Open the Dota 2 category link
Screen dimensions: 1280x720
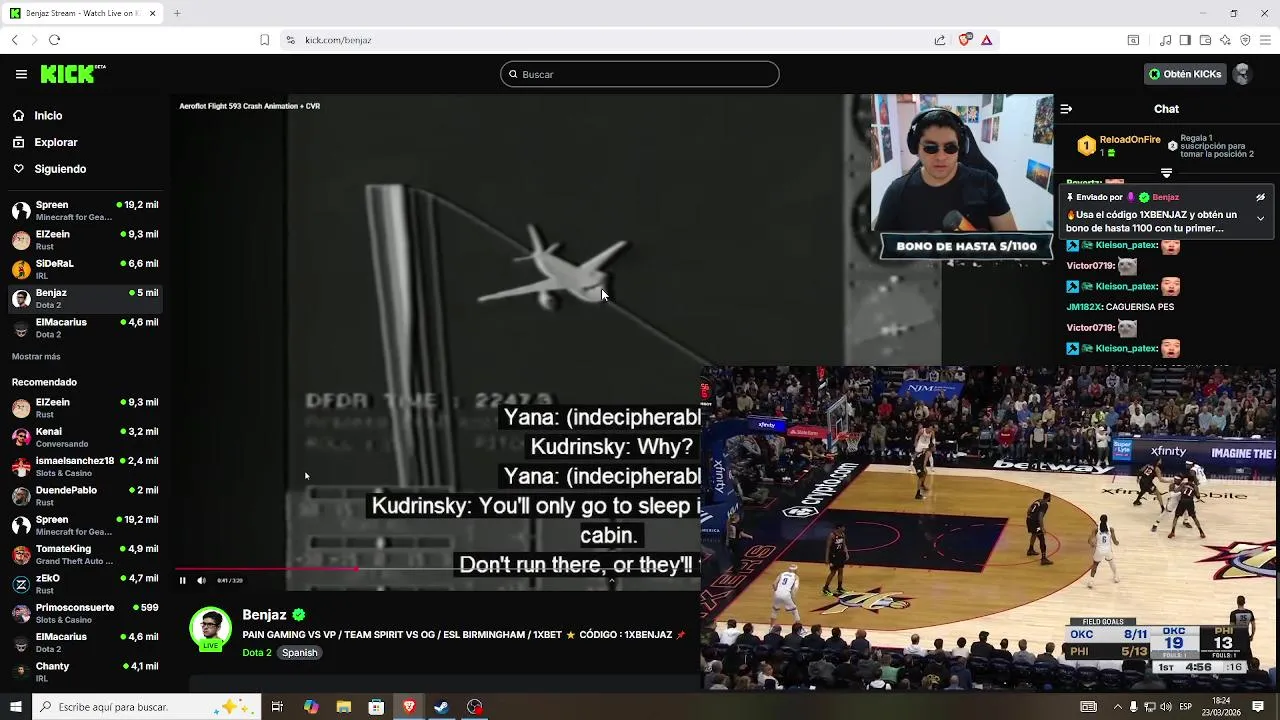click(256, 653)
